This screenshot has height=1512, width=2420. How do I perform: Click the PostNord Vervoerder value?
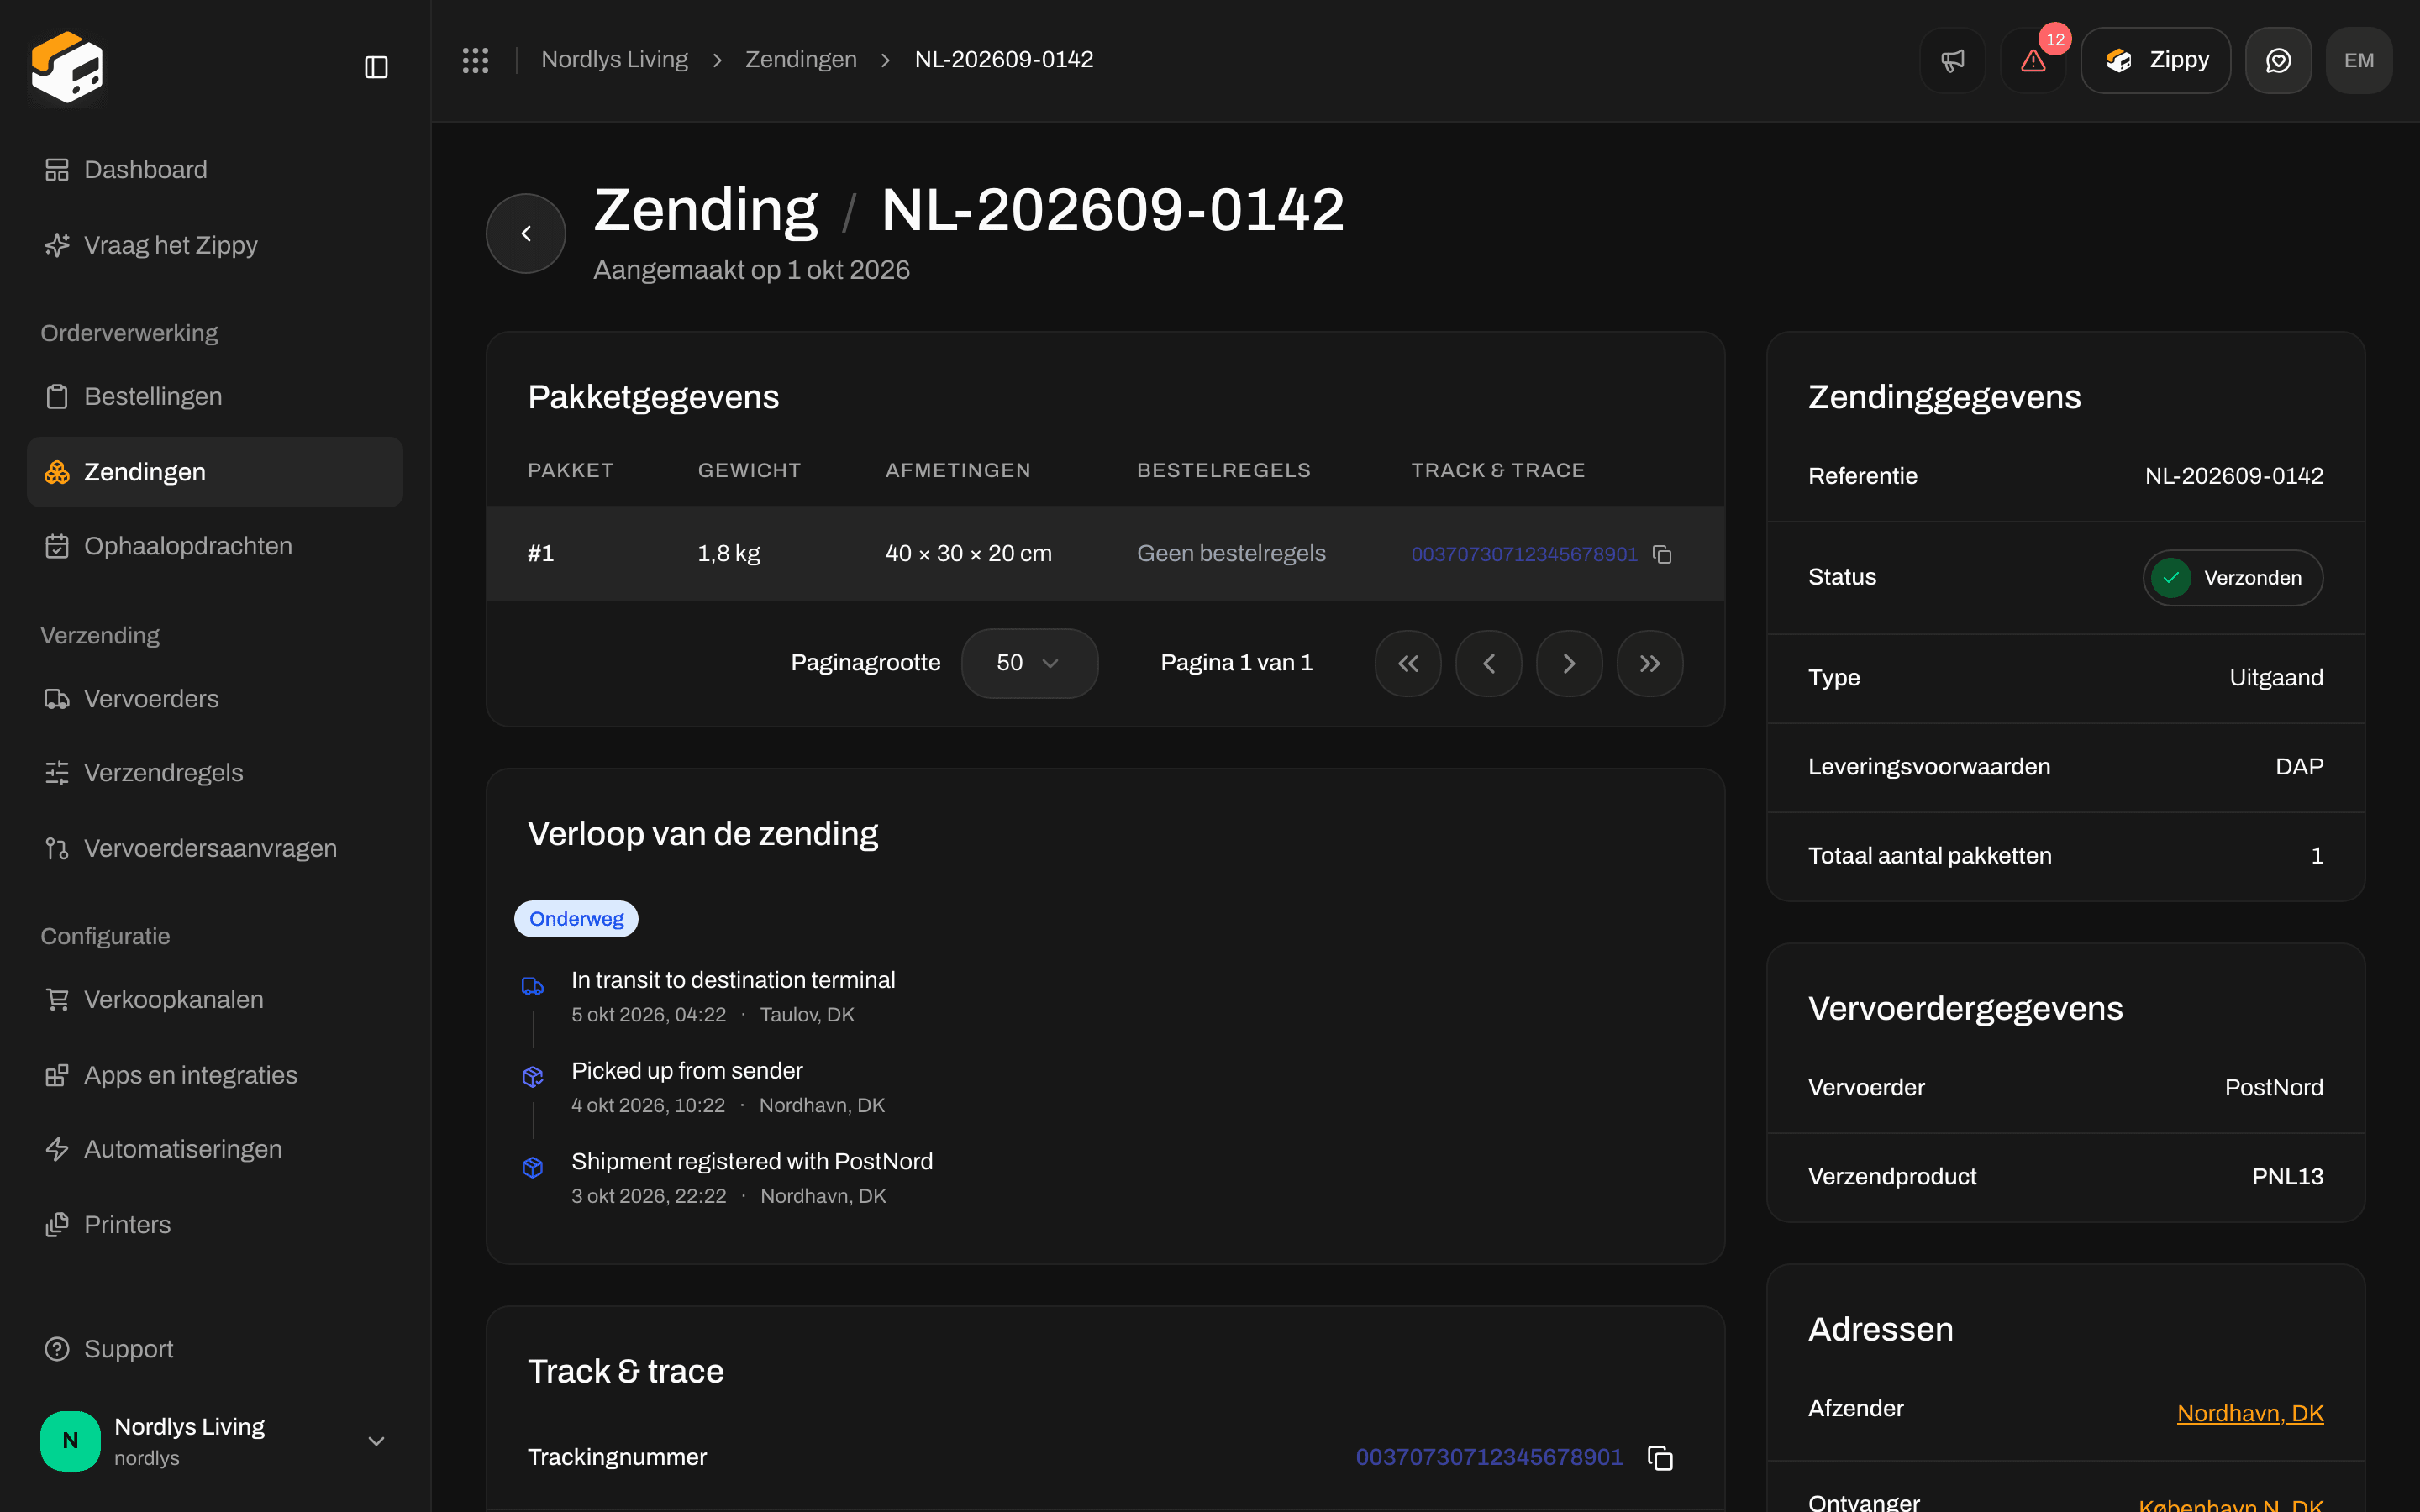point(2274,1088)
